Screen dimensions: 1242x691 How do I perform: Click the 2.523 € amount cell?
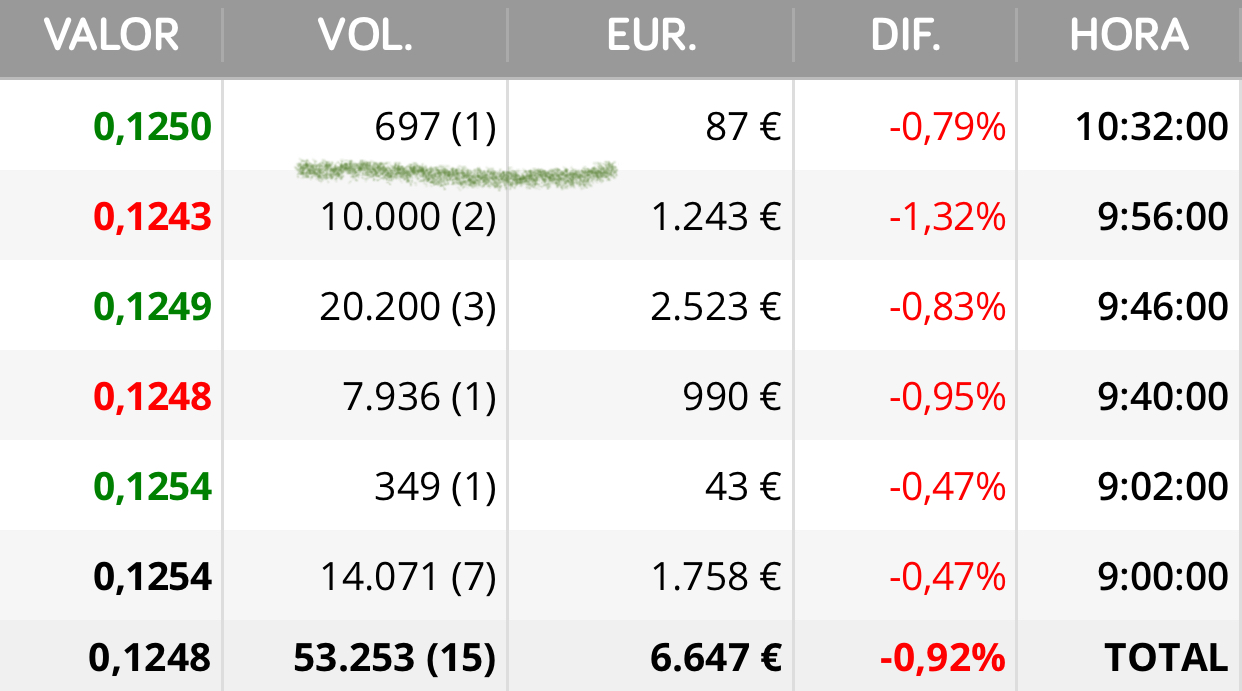tap(716, 307)
